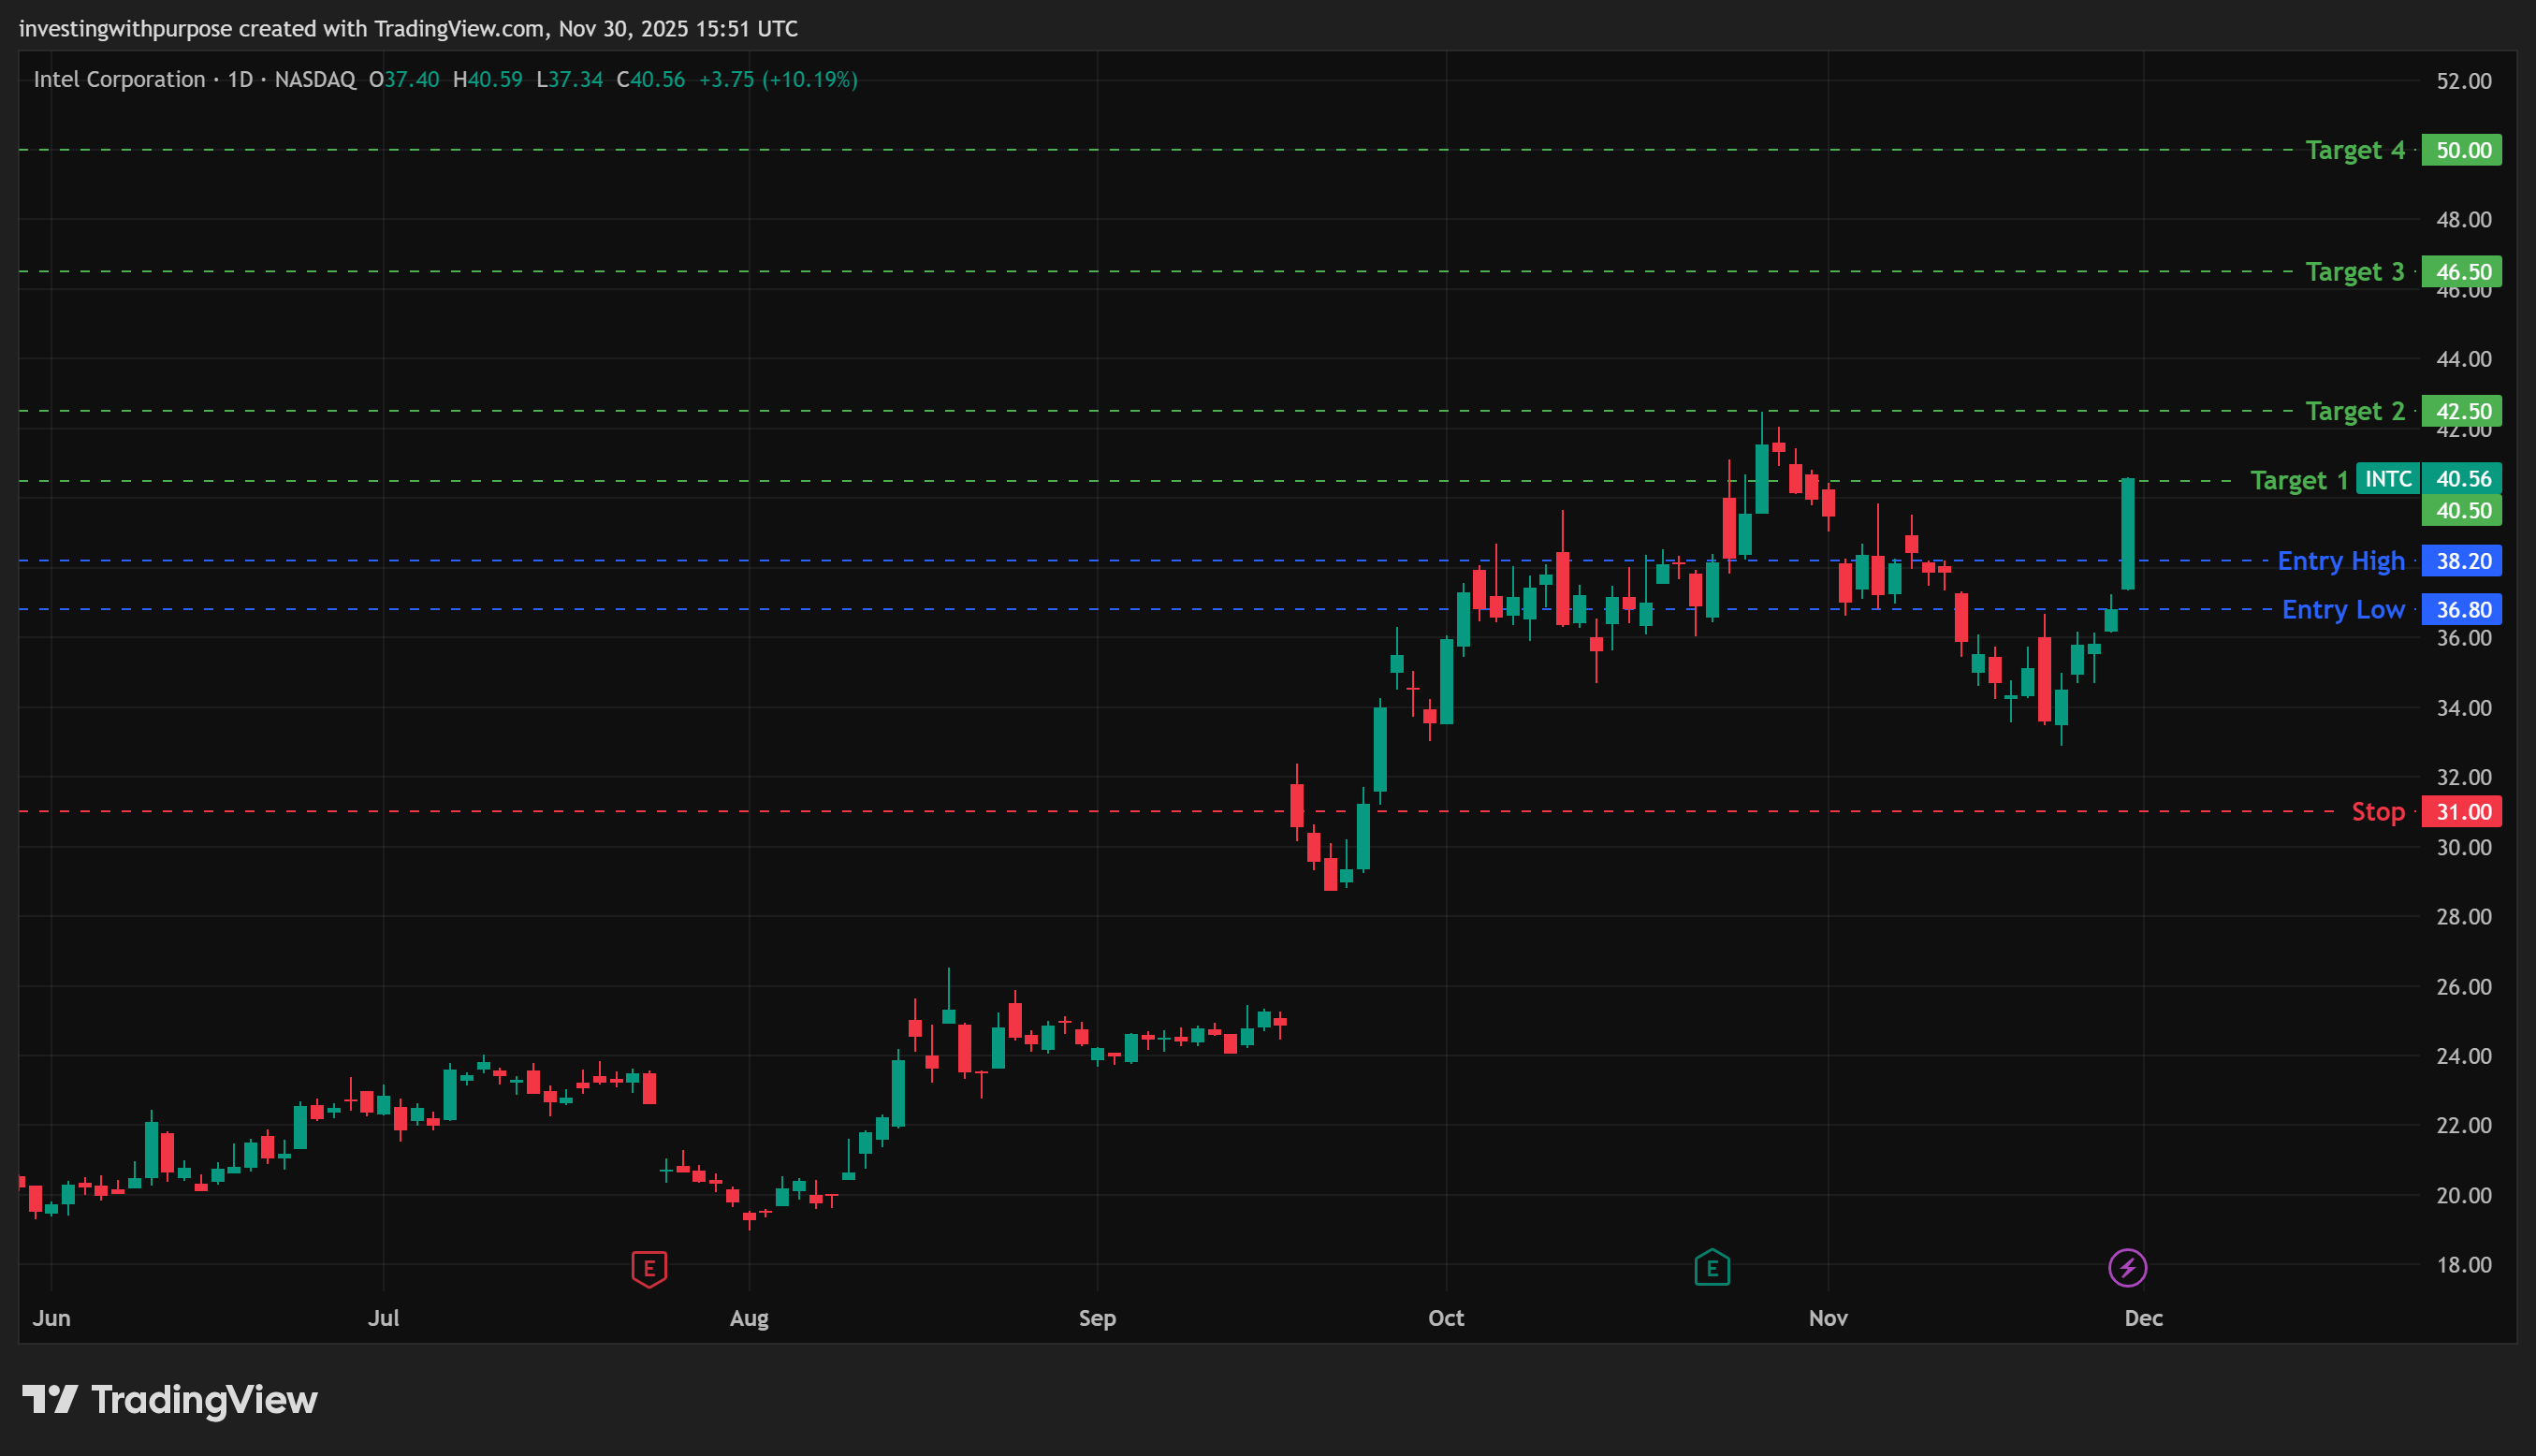Click the Target 3 price label 46.50
The width and height of the screenshot is (2536, 1456).
tap(2461, 272)
